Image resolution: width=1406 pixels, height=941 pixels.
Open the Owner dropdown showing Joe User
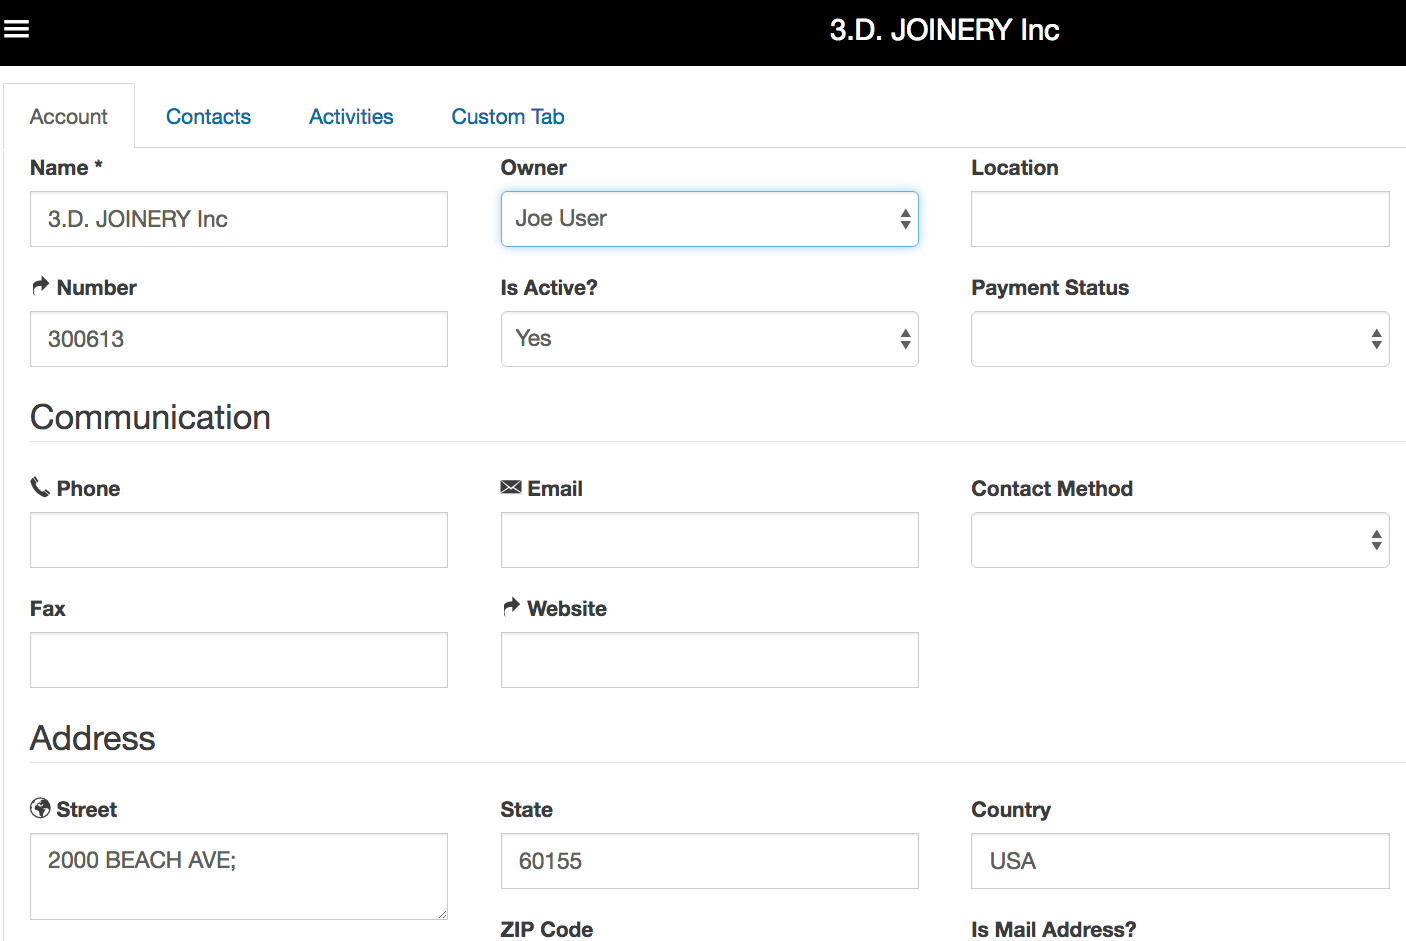pos(710,219)
